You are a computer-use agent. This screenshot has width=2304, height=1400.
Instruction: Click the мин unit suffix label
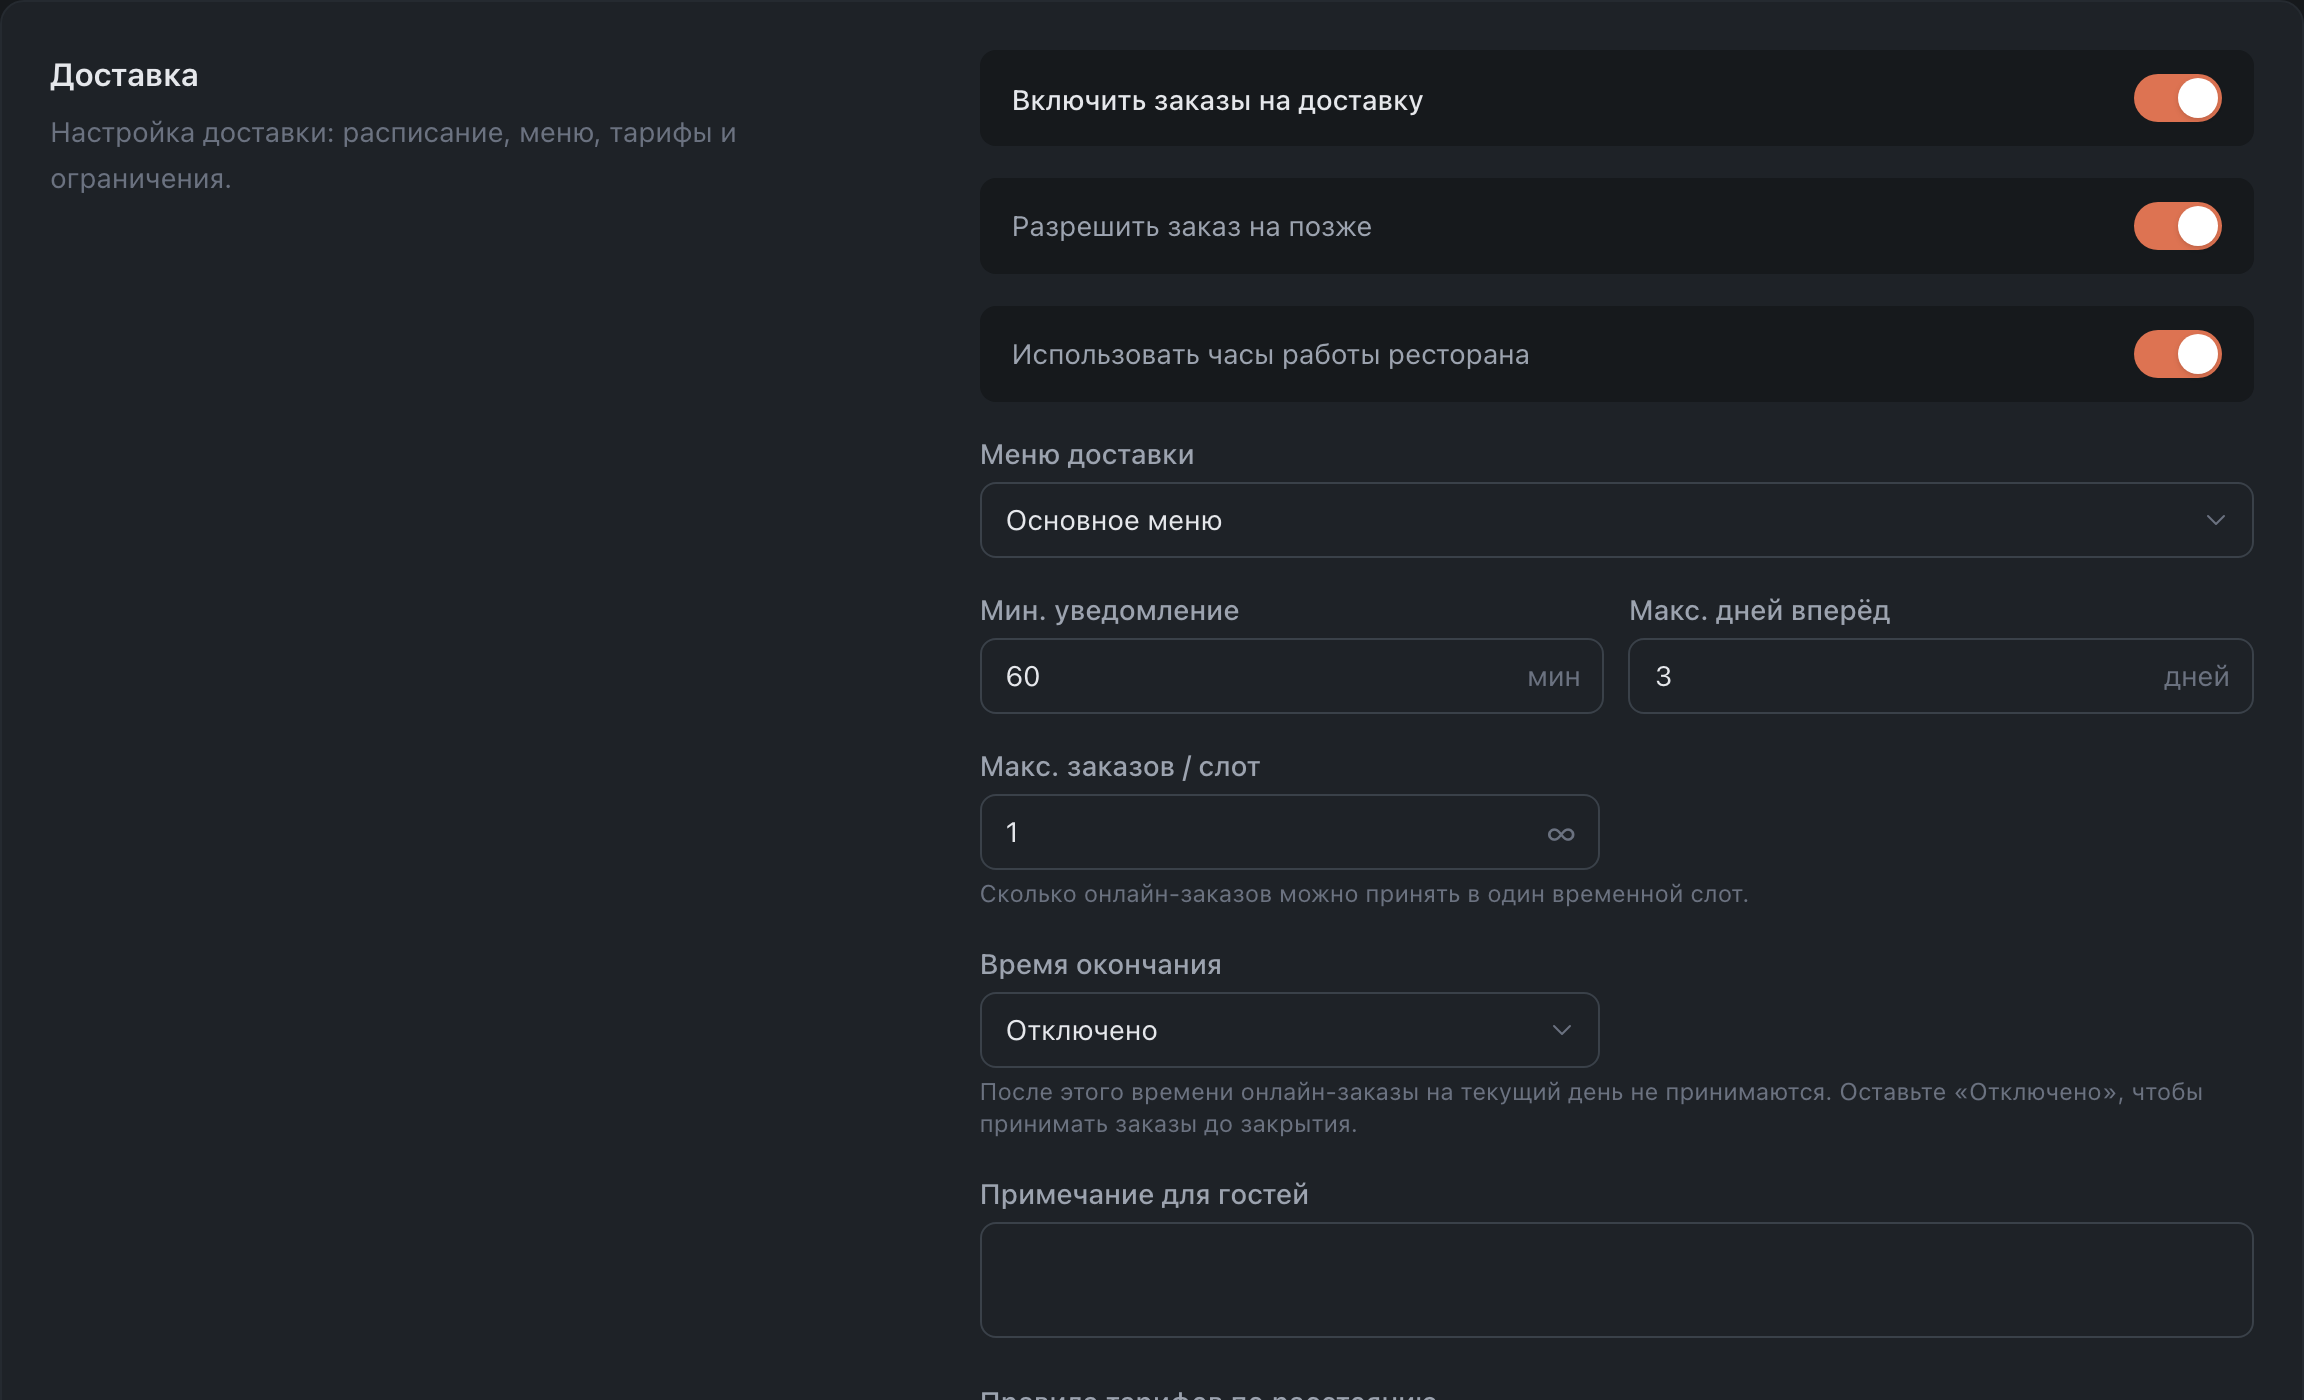pyautogui.click(x=1554, y=677)
